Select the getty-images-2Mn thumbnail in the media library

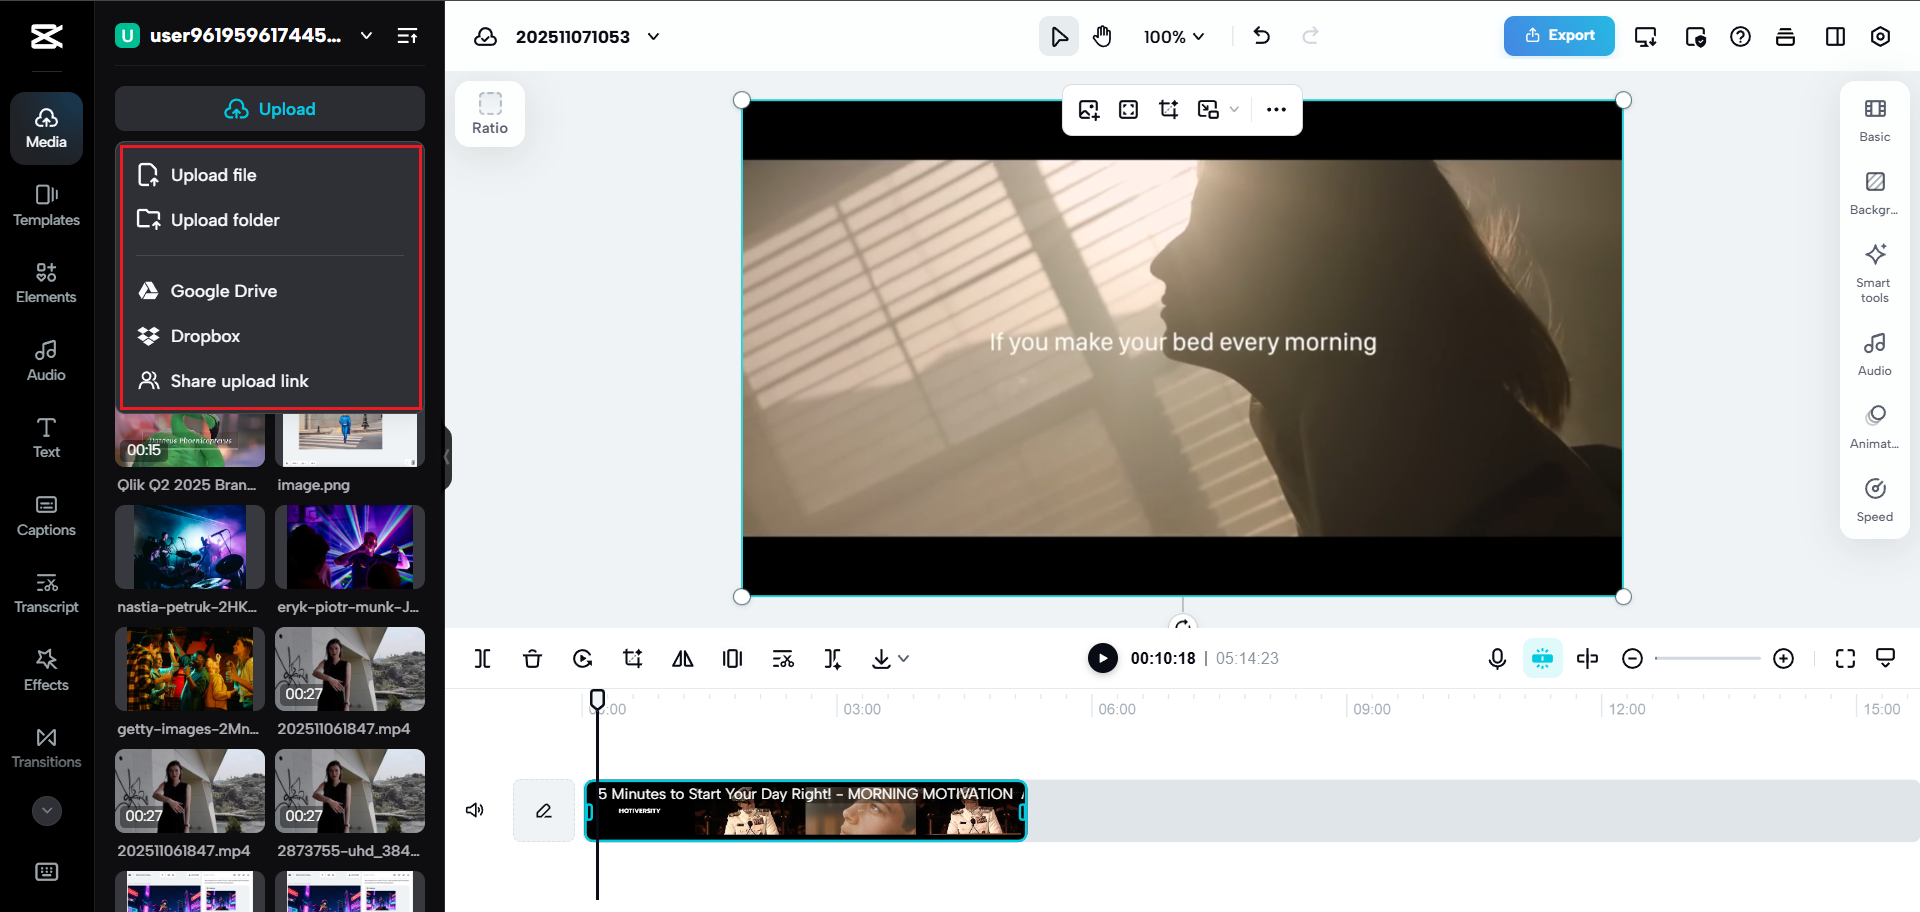pyautogui.click(x=189, y=669)
